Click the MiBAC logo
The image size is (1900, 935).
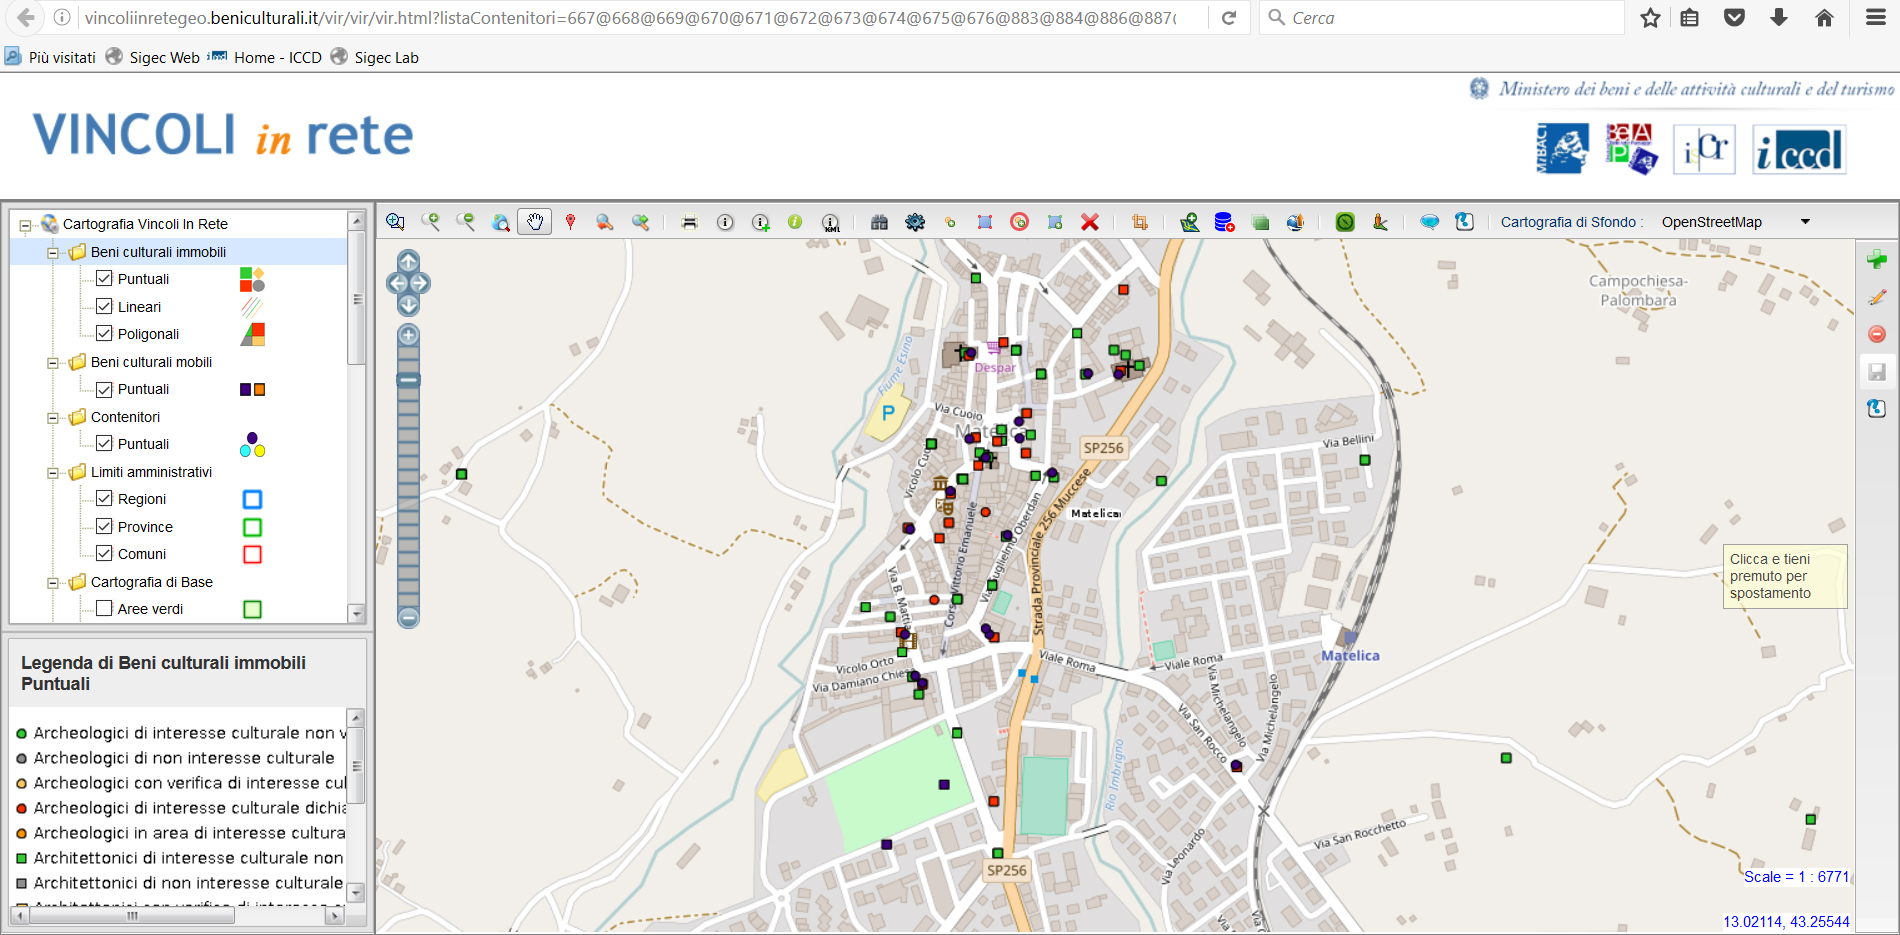[x=1562, y=149]
